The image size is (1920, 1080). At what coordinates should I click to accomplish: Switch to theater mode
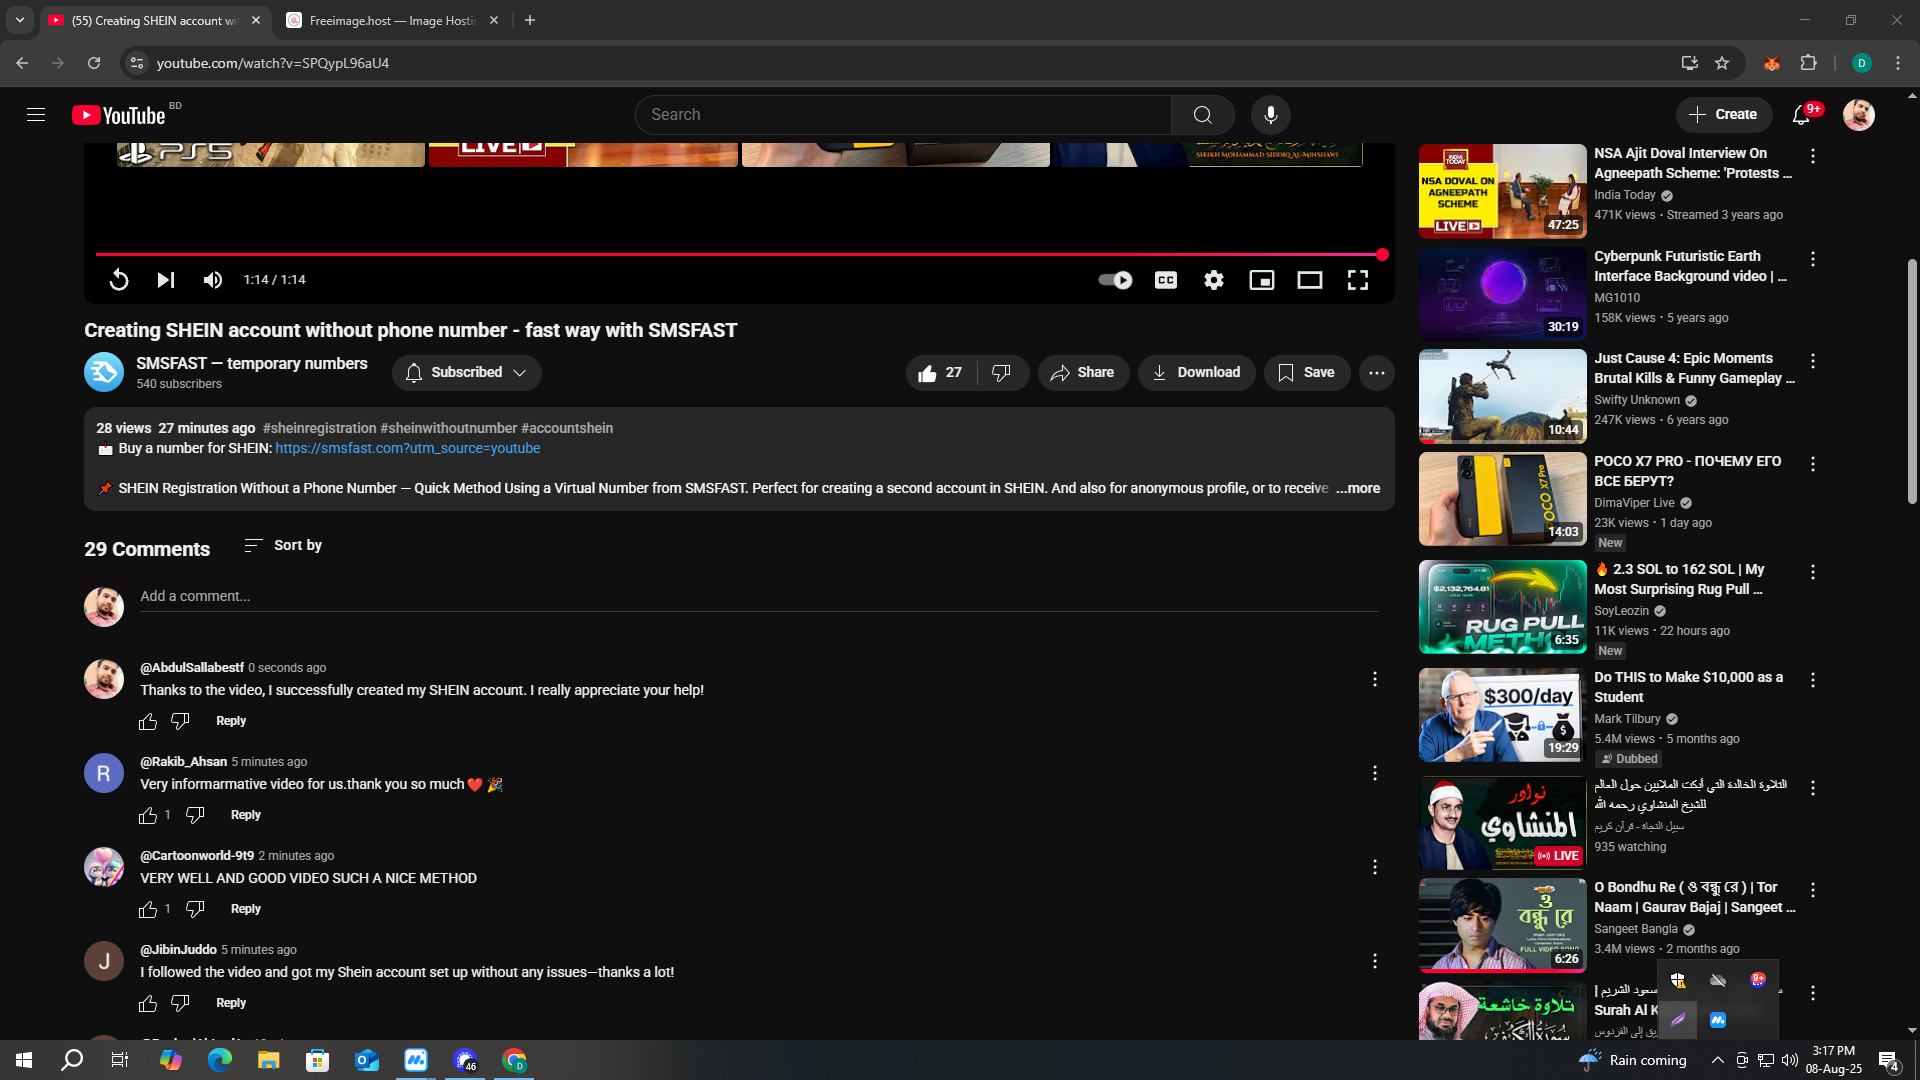pyautogui.click(x=1310, y=280)
